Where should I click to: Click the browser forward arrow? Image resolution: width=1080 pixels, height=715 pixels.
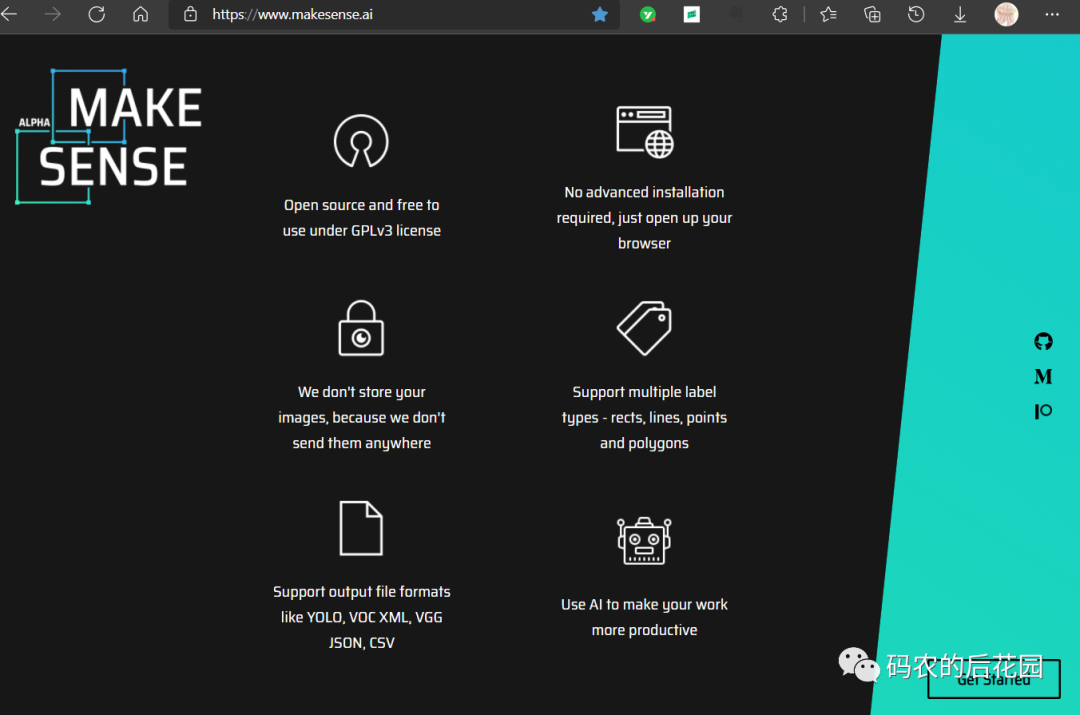(x=52, y=14)
